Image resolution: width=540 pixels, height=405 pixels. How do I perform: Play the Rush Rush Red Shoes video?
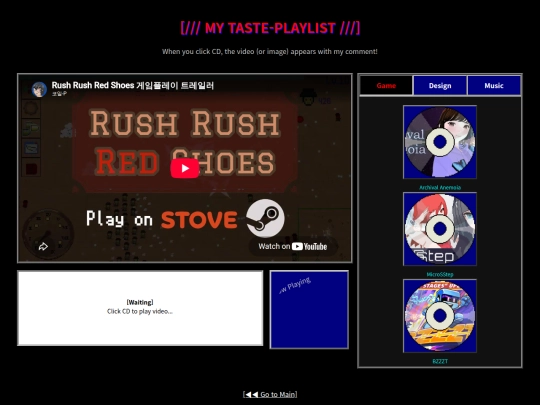(185, 168)
